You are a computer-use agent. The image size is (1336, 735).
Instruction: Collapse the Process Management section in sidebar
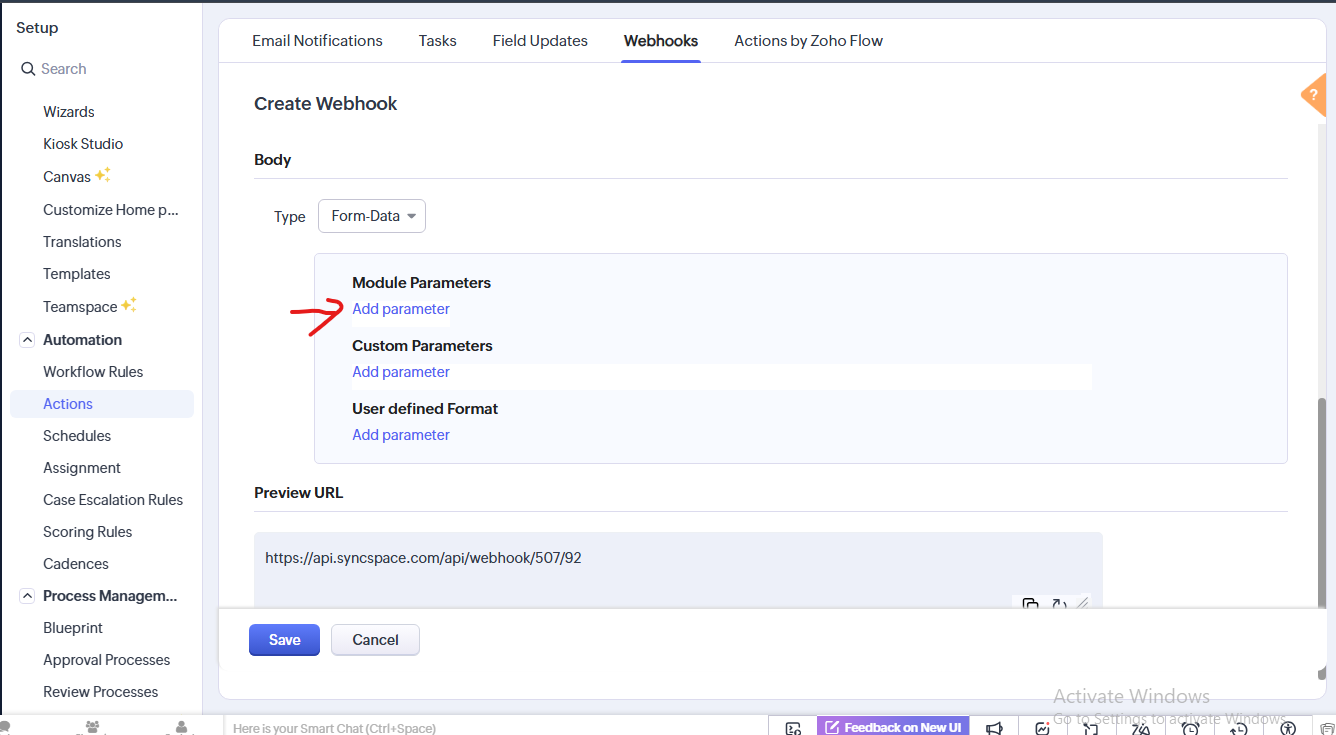pos(27,596)
